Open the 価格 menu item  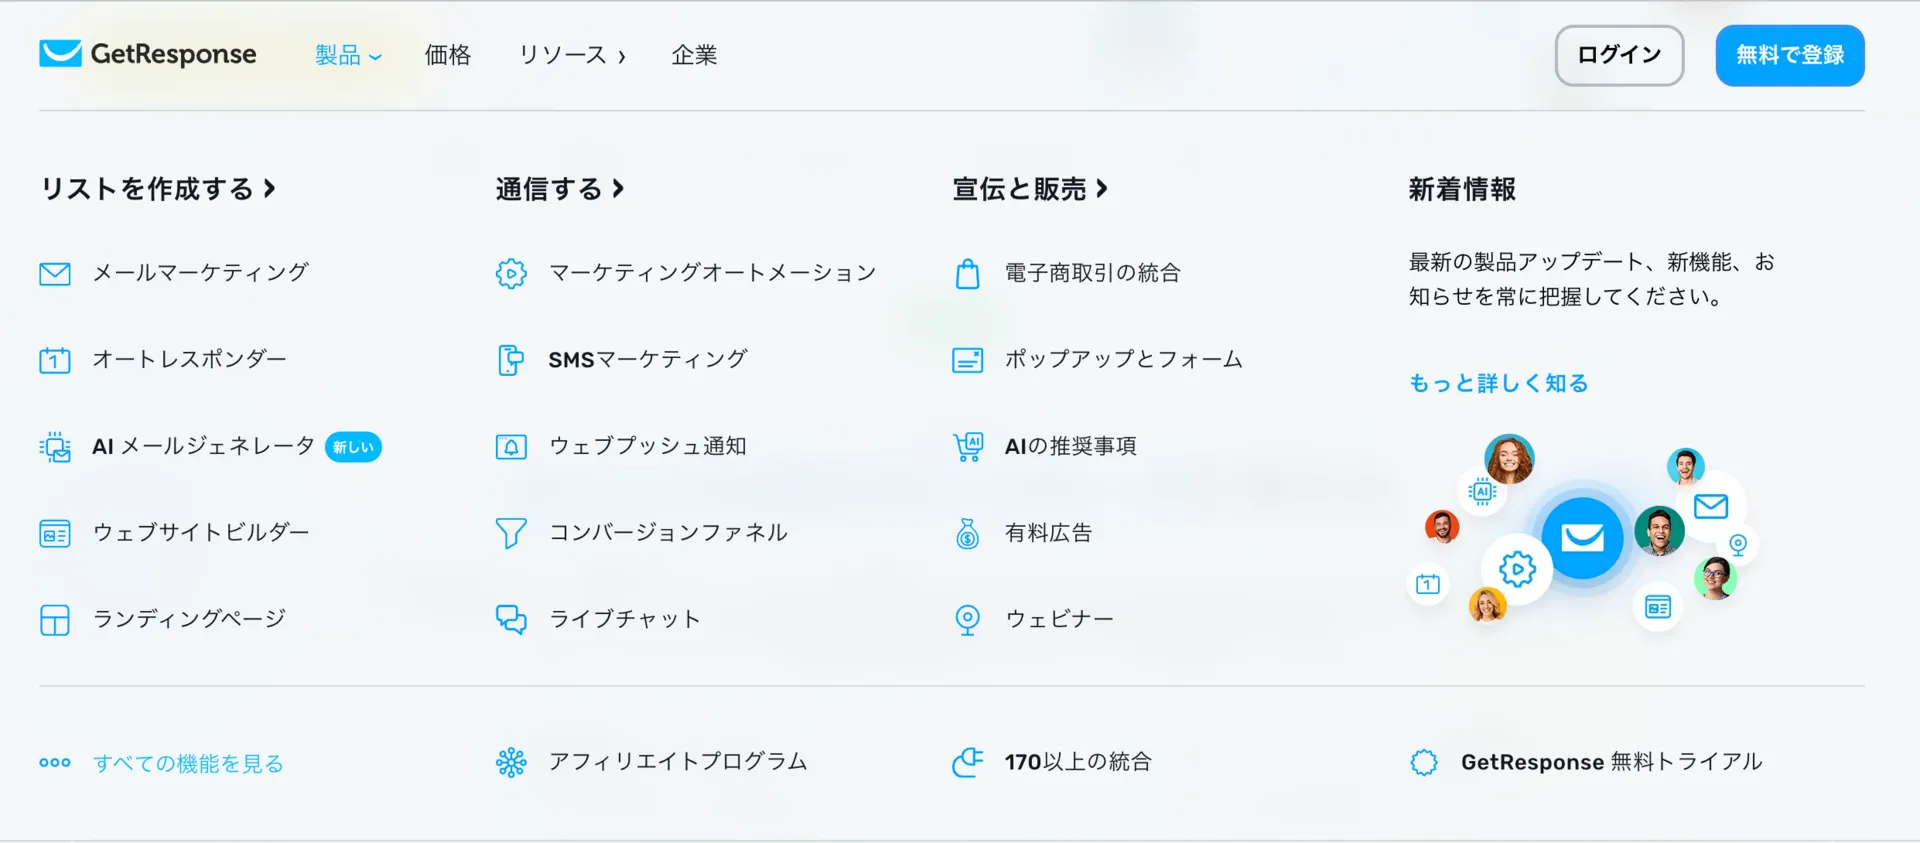click(x=447, y=56)
